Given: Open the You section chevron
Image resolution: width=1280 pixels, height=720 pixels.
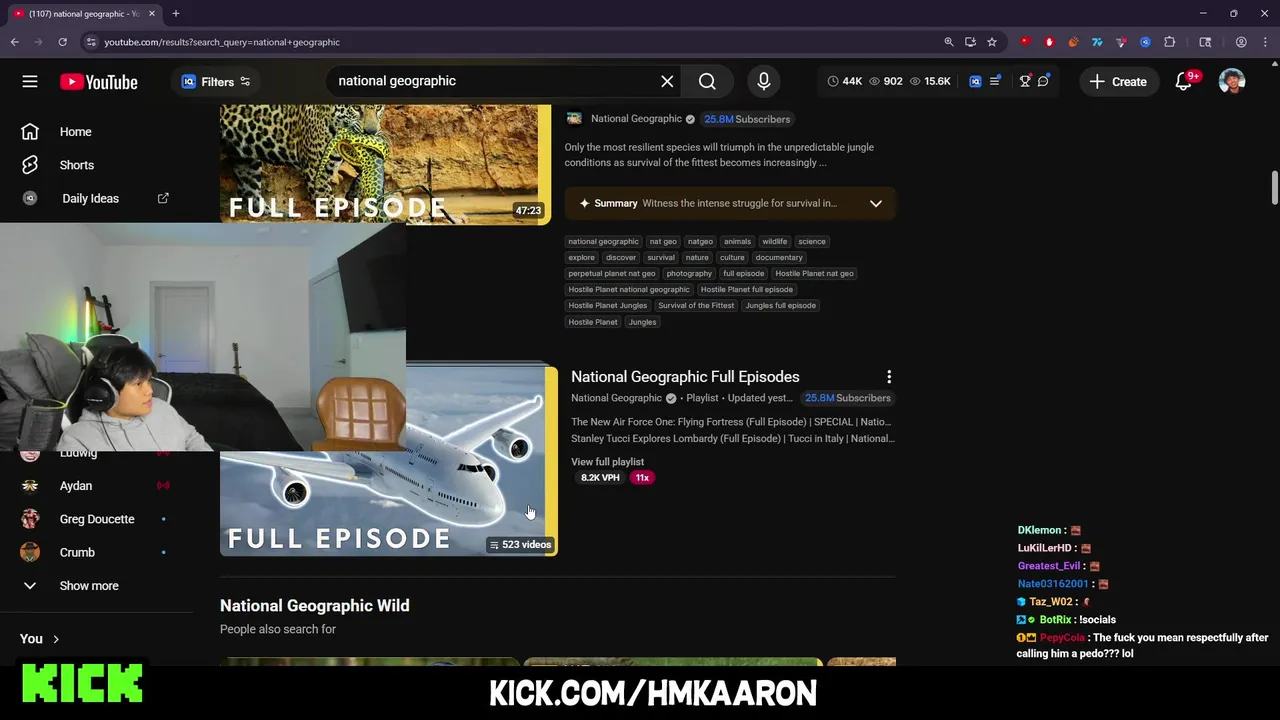Looking at the screenshot, I should (x=56, y=639).
